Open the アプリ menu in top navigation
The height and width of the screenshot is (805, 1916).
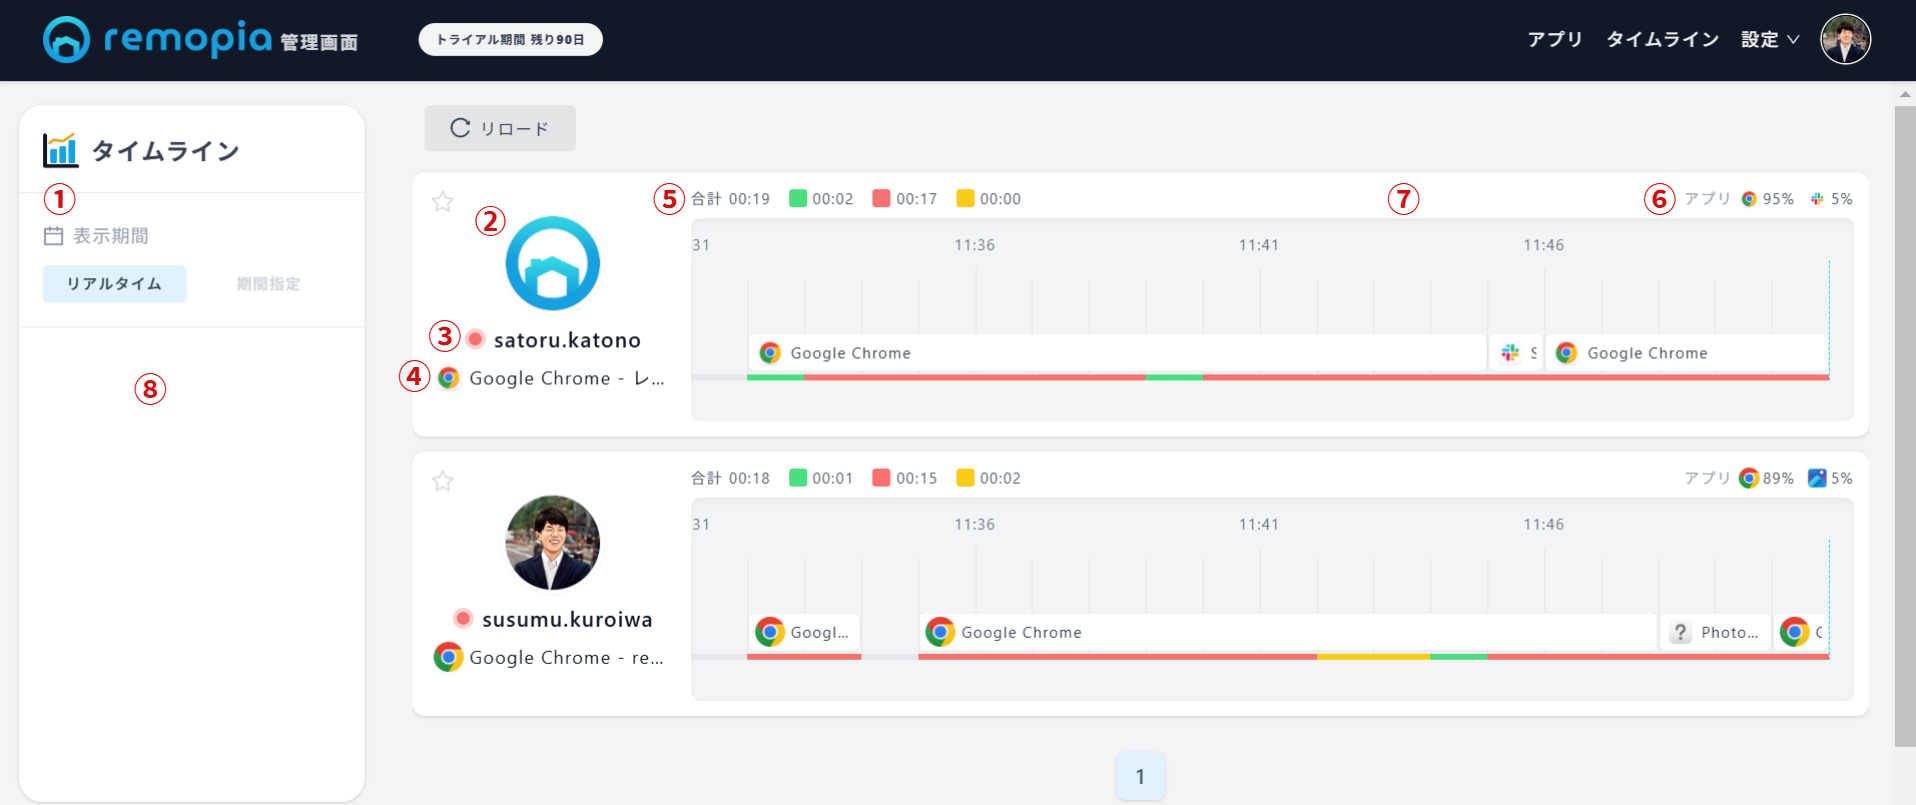pyautogui.click(x=1555, y=39)
